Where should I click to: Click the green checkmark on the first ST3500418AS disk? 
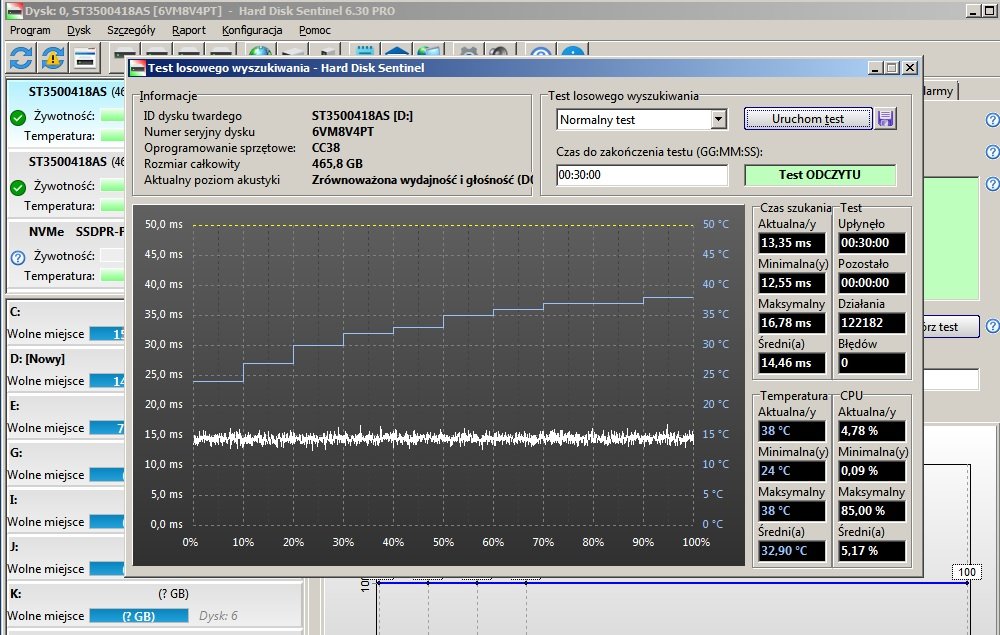pyautogui.click(x=17, y=118)
